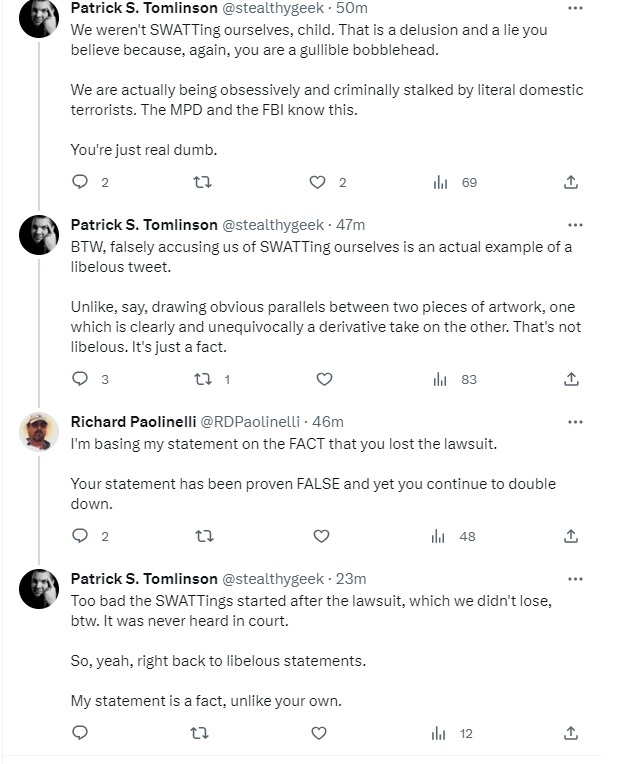Image resolution: width=642 pixels, height=764 pixels.
Task: Like Richard Paolinelli's lawsuit tweet
Action: click(321, 536)
